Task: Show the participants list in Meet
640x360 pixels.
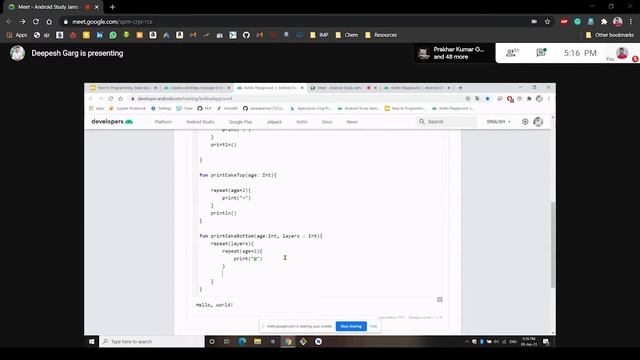Action: pos(512,53)
